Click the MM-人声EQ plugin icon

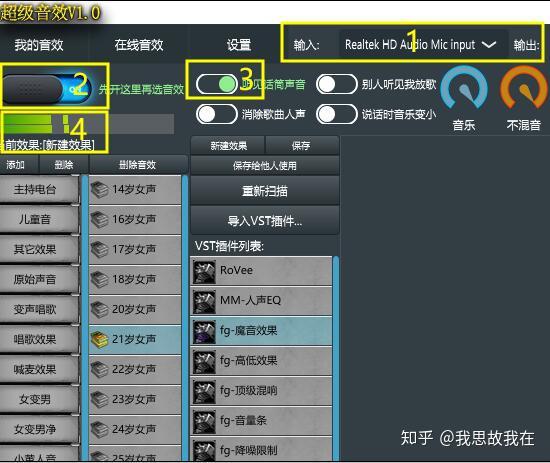204,302
